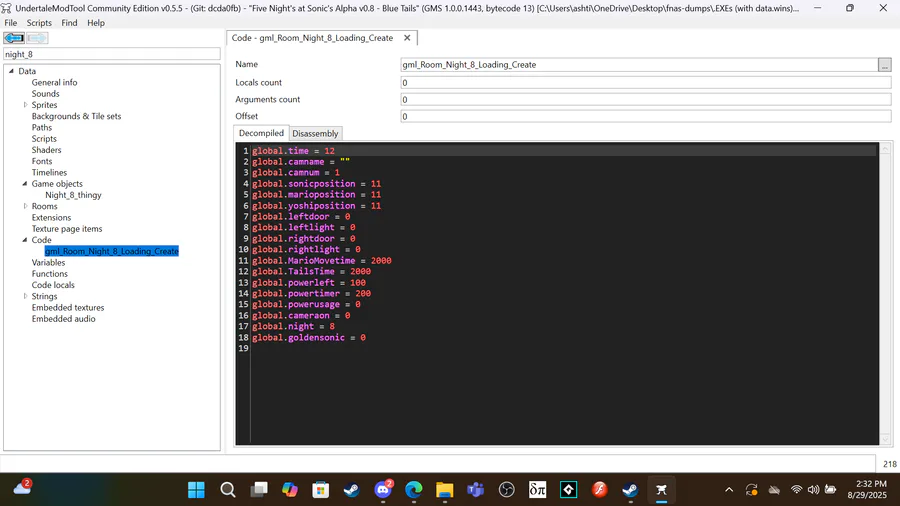The image size is (900, 506).
Task: Select General info in the tree
Action: click(x=54, y=83)
